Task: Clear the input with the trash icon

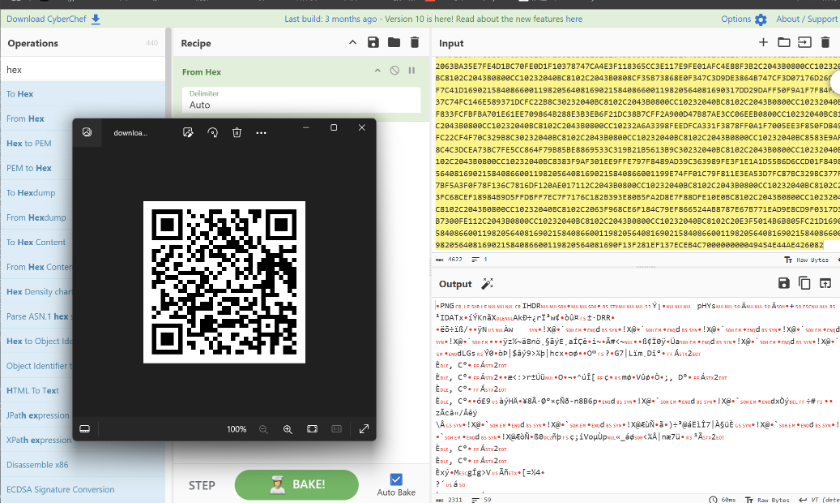Action: point(826,42)
